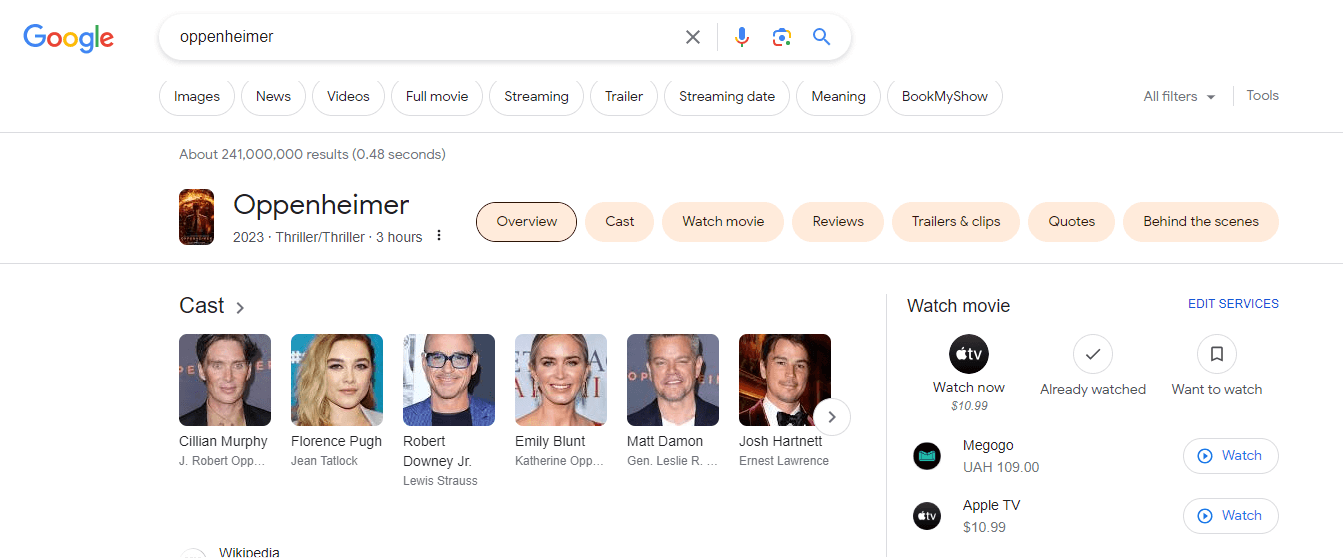Click Megogo UAH 109.00 price text
Viewport: 1344px width, 558px height.
1001,467
